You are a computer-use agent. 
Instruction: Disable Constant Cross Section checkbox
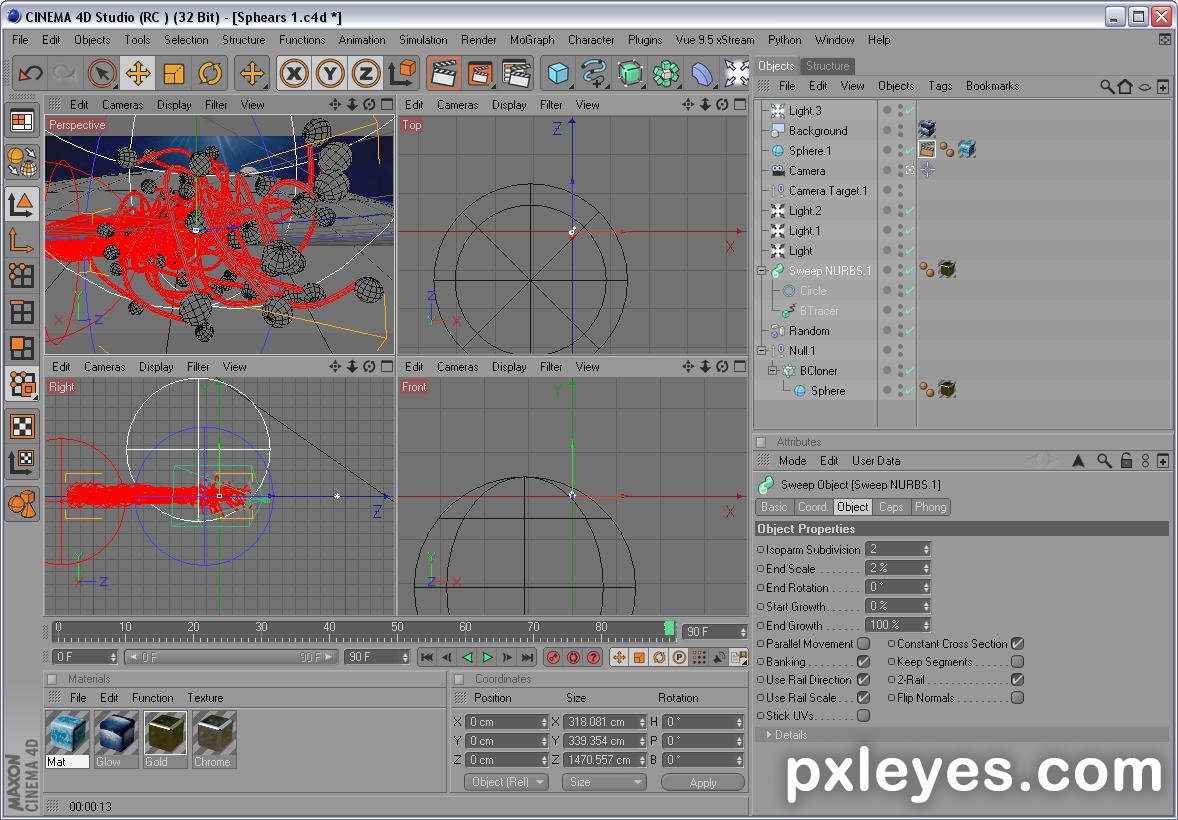click(x=1017, y=644)
